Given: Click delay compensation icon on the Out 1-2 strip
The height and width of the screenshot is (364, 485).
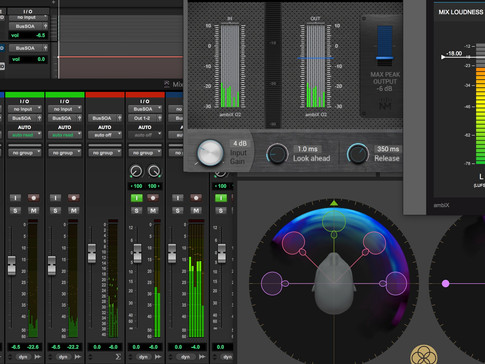Looking at the screenshot, I should pos(158,357).
